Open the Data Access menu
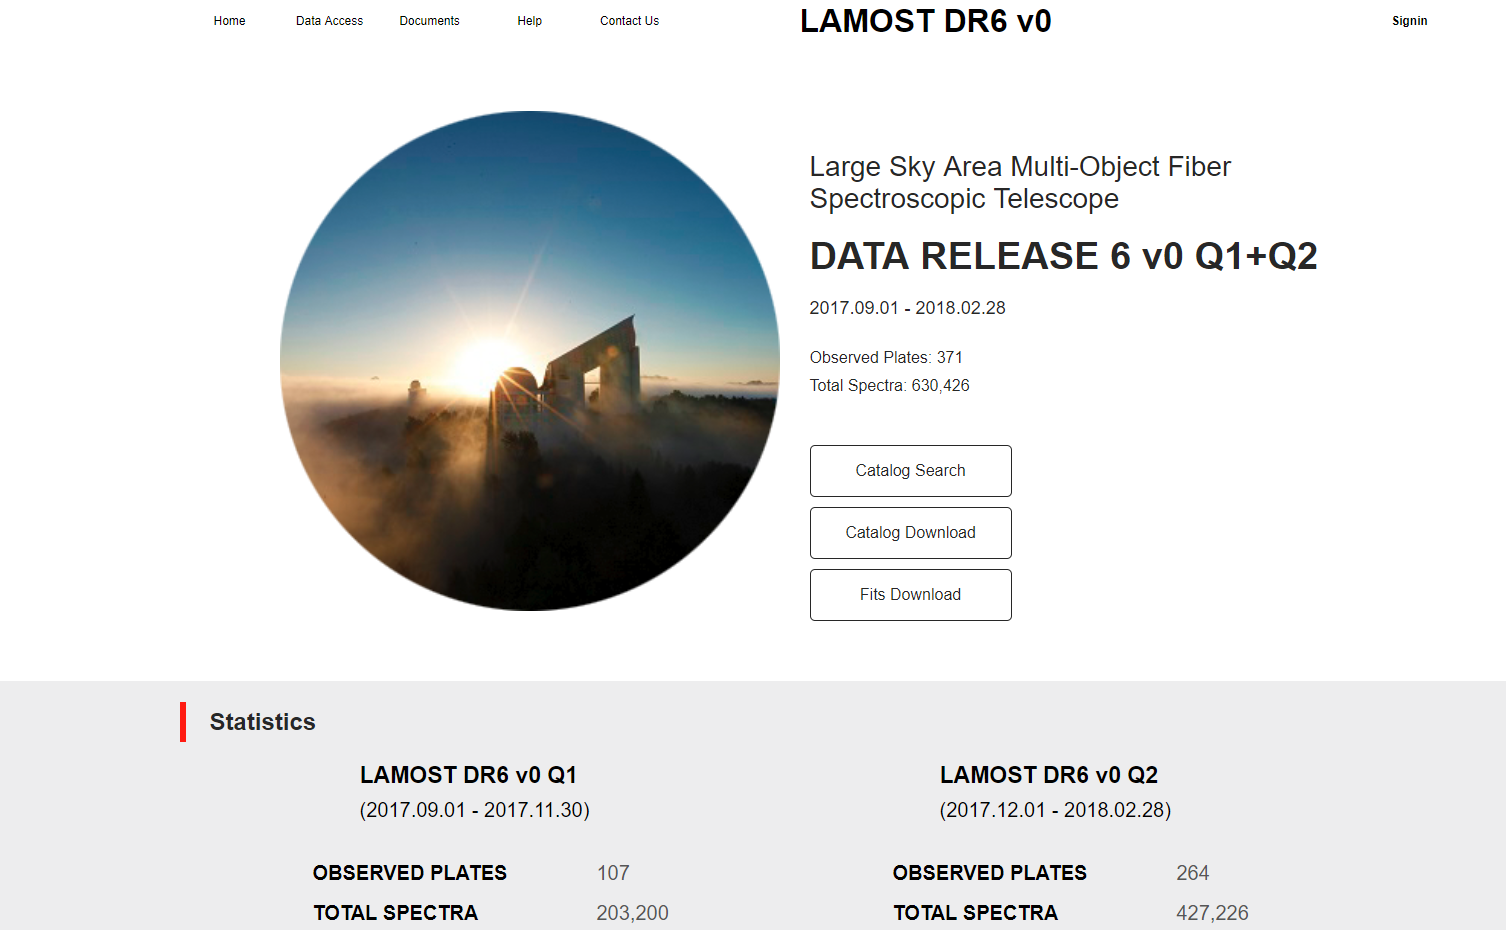 [x=329, y=21]
